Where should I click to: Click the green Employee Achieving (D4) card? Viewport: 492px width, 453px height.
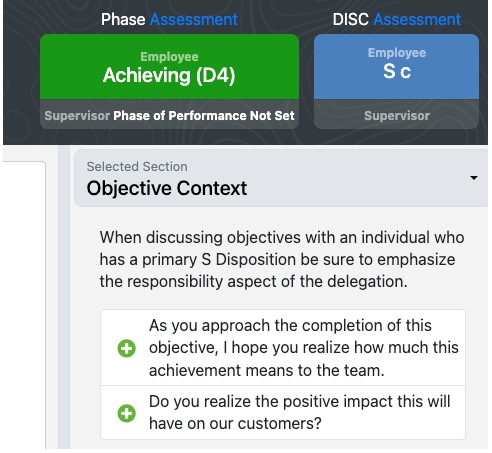tap(169, 66)
